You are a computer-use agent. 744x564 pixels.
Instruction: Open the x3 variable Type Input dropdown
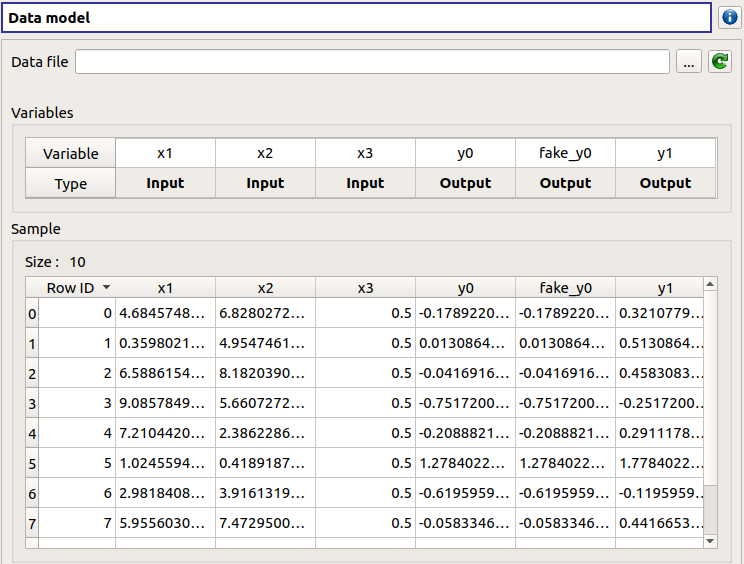pyautogui.click(x=365, y=183)
